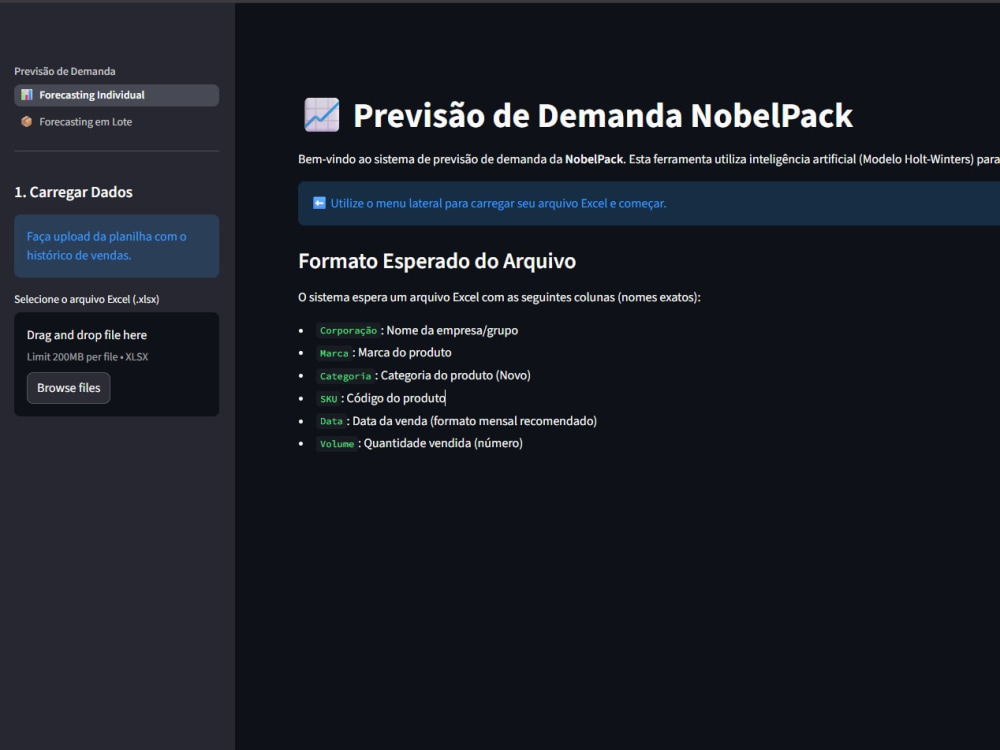
Task: Click the package icon beside Forecasting em Lote
Action: pos(26,122)
